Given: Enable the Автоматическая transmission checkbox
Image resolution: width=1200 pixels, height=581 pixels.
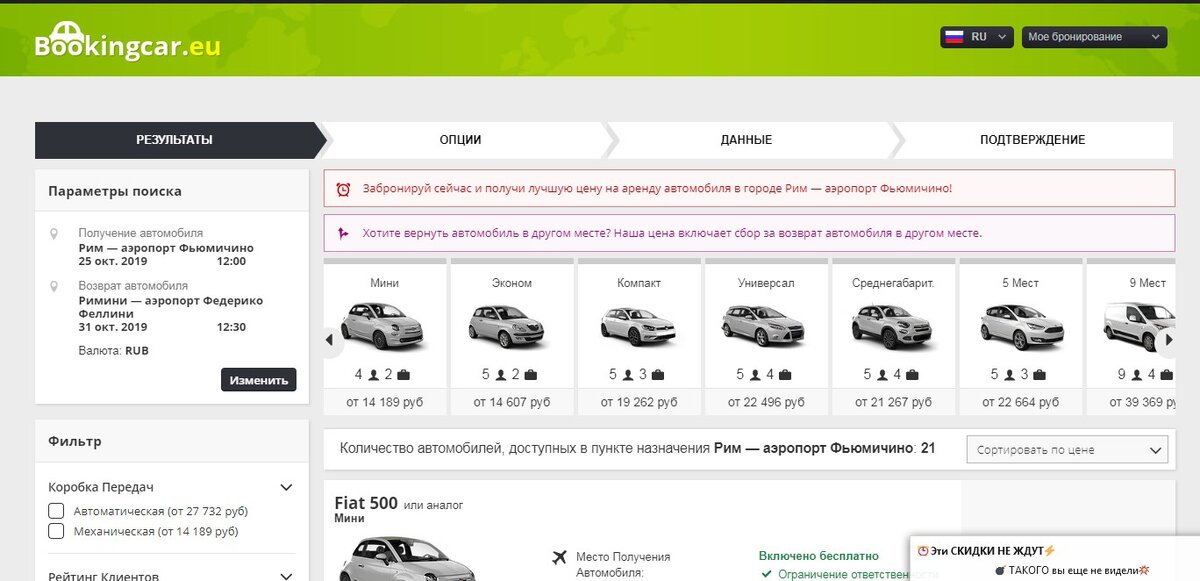Looking at the screenshot, I should (x=57, y=511).
